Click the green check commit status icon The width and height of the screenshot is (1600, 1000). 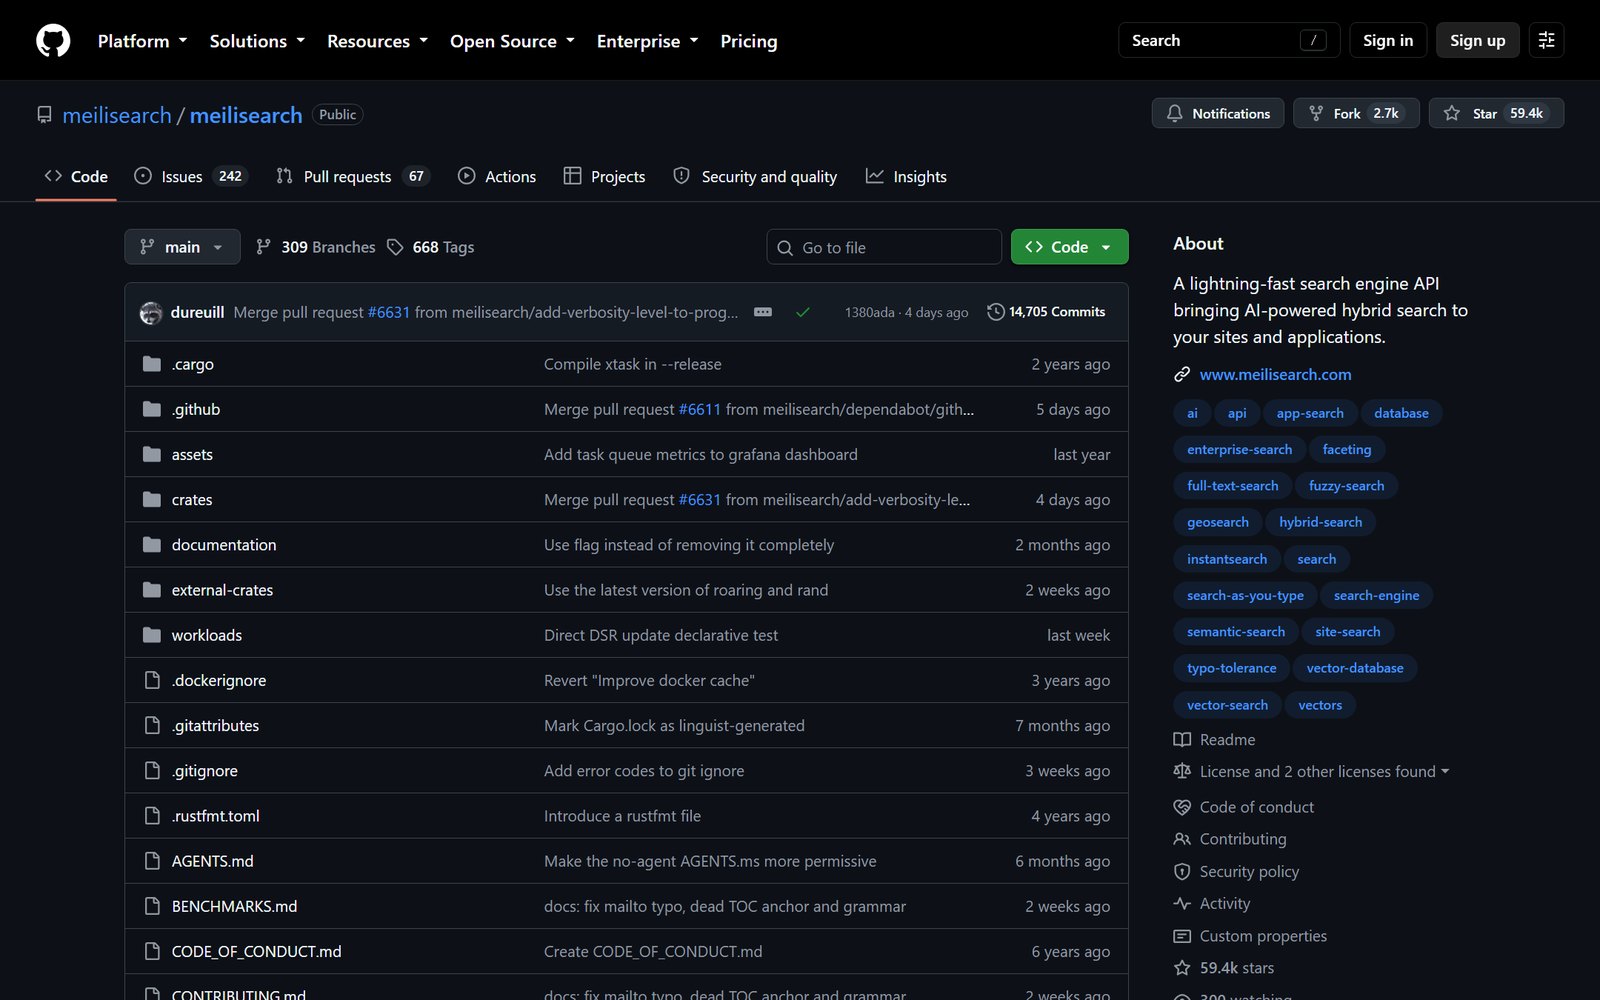tap(802, 312)
